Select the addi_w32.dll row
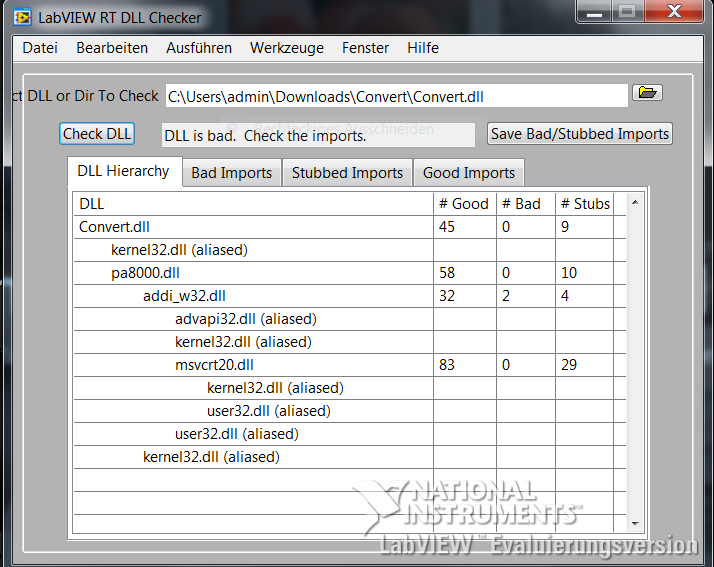Viewport: 714px width, 567px height. [x=350, y=296]
